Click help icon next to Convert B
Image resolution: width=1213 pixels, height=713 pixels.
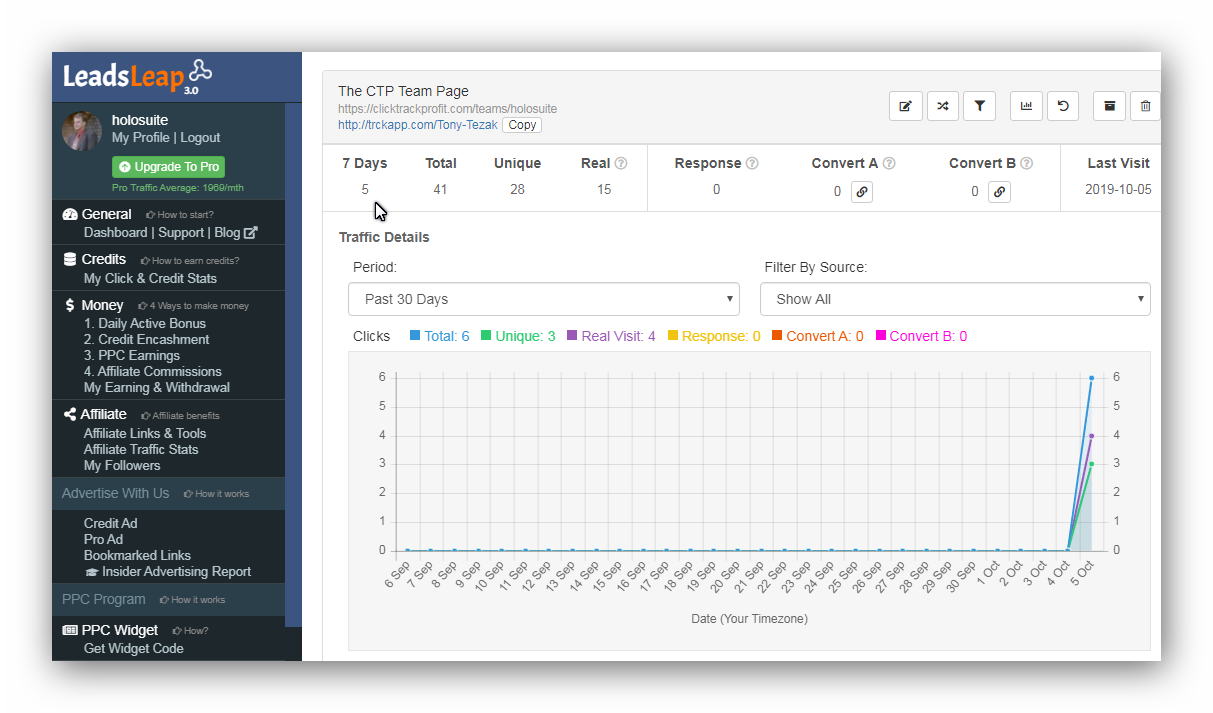click(1026, 163)
